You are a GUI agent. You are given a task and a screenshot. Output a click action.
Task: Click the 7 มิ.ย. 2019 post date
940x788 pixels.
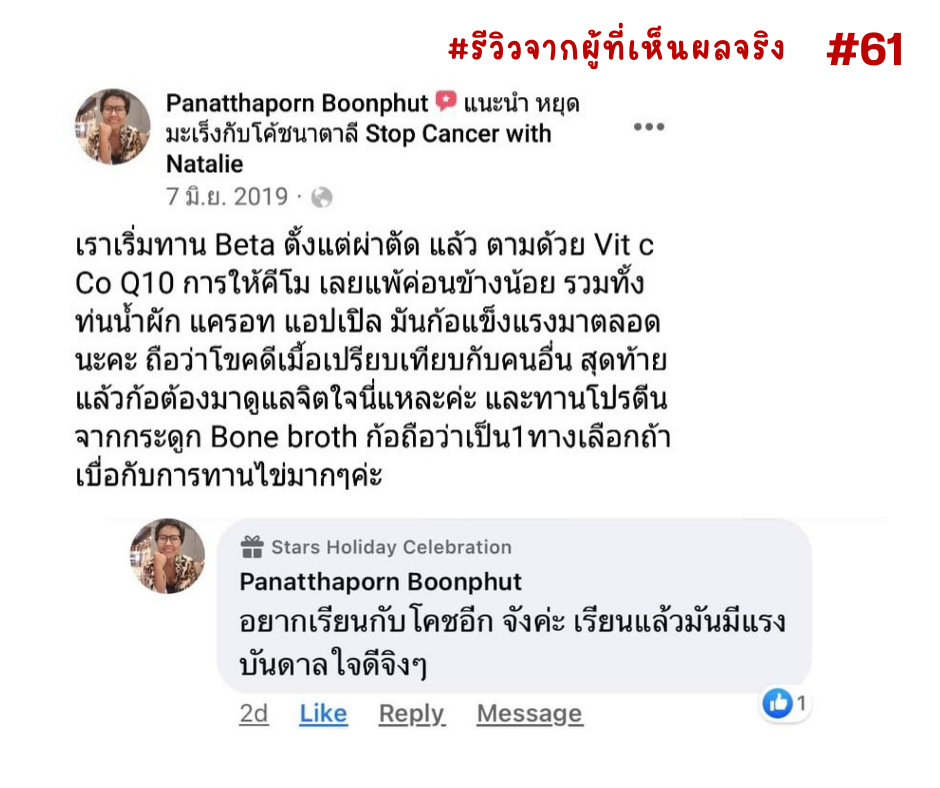pos(227,197)
